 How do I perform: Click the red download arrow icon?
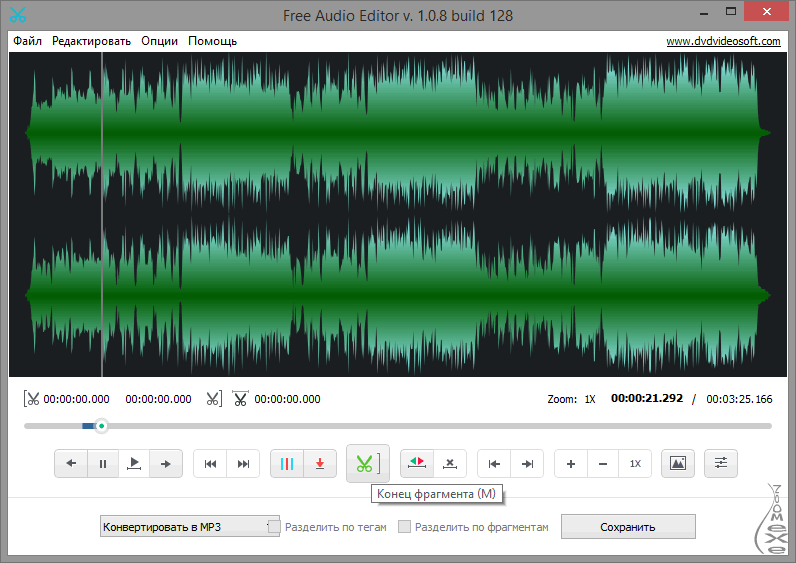tap(320, 463)
